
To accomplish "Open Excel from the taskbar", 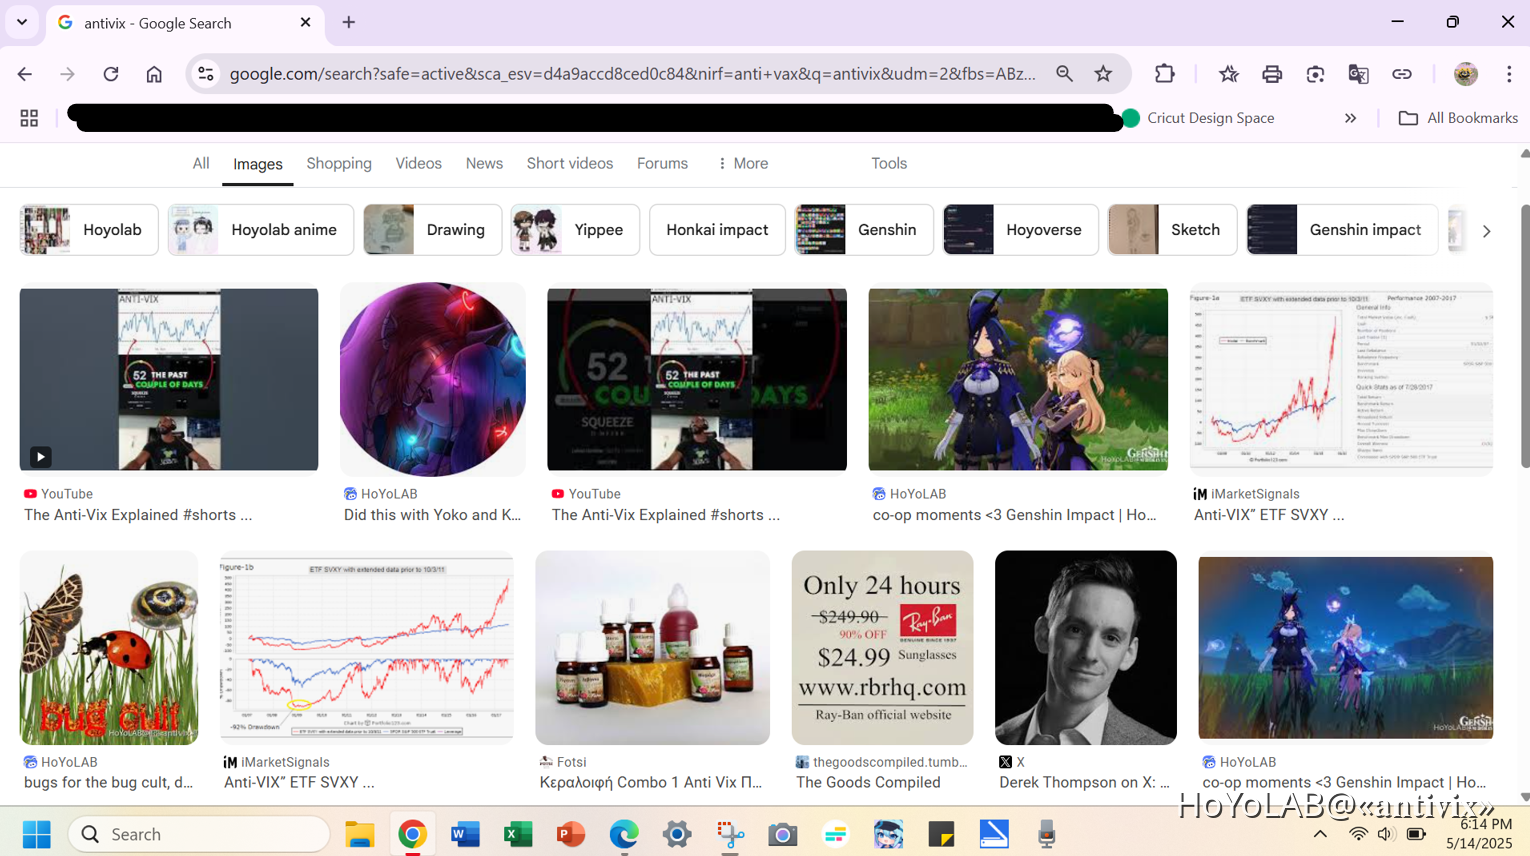I will point(517,833).
